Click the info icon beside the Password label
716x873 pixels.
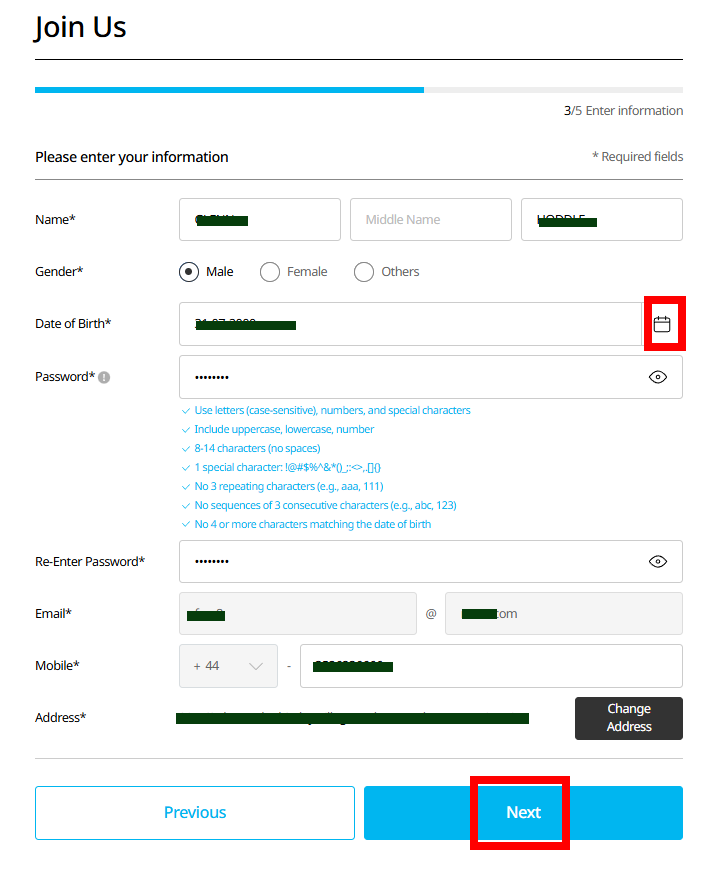tap(104, 378)
